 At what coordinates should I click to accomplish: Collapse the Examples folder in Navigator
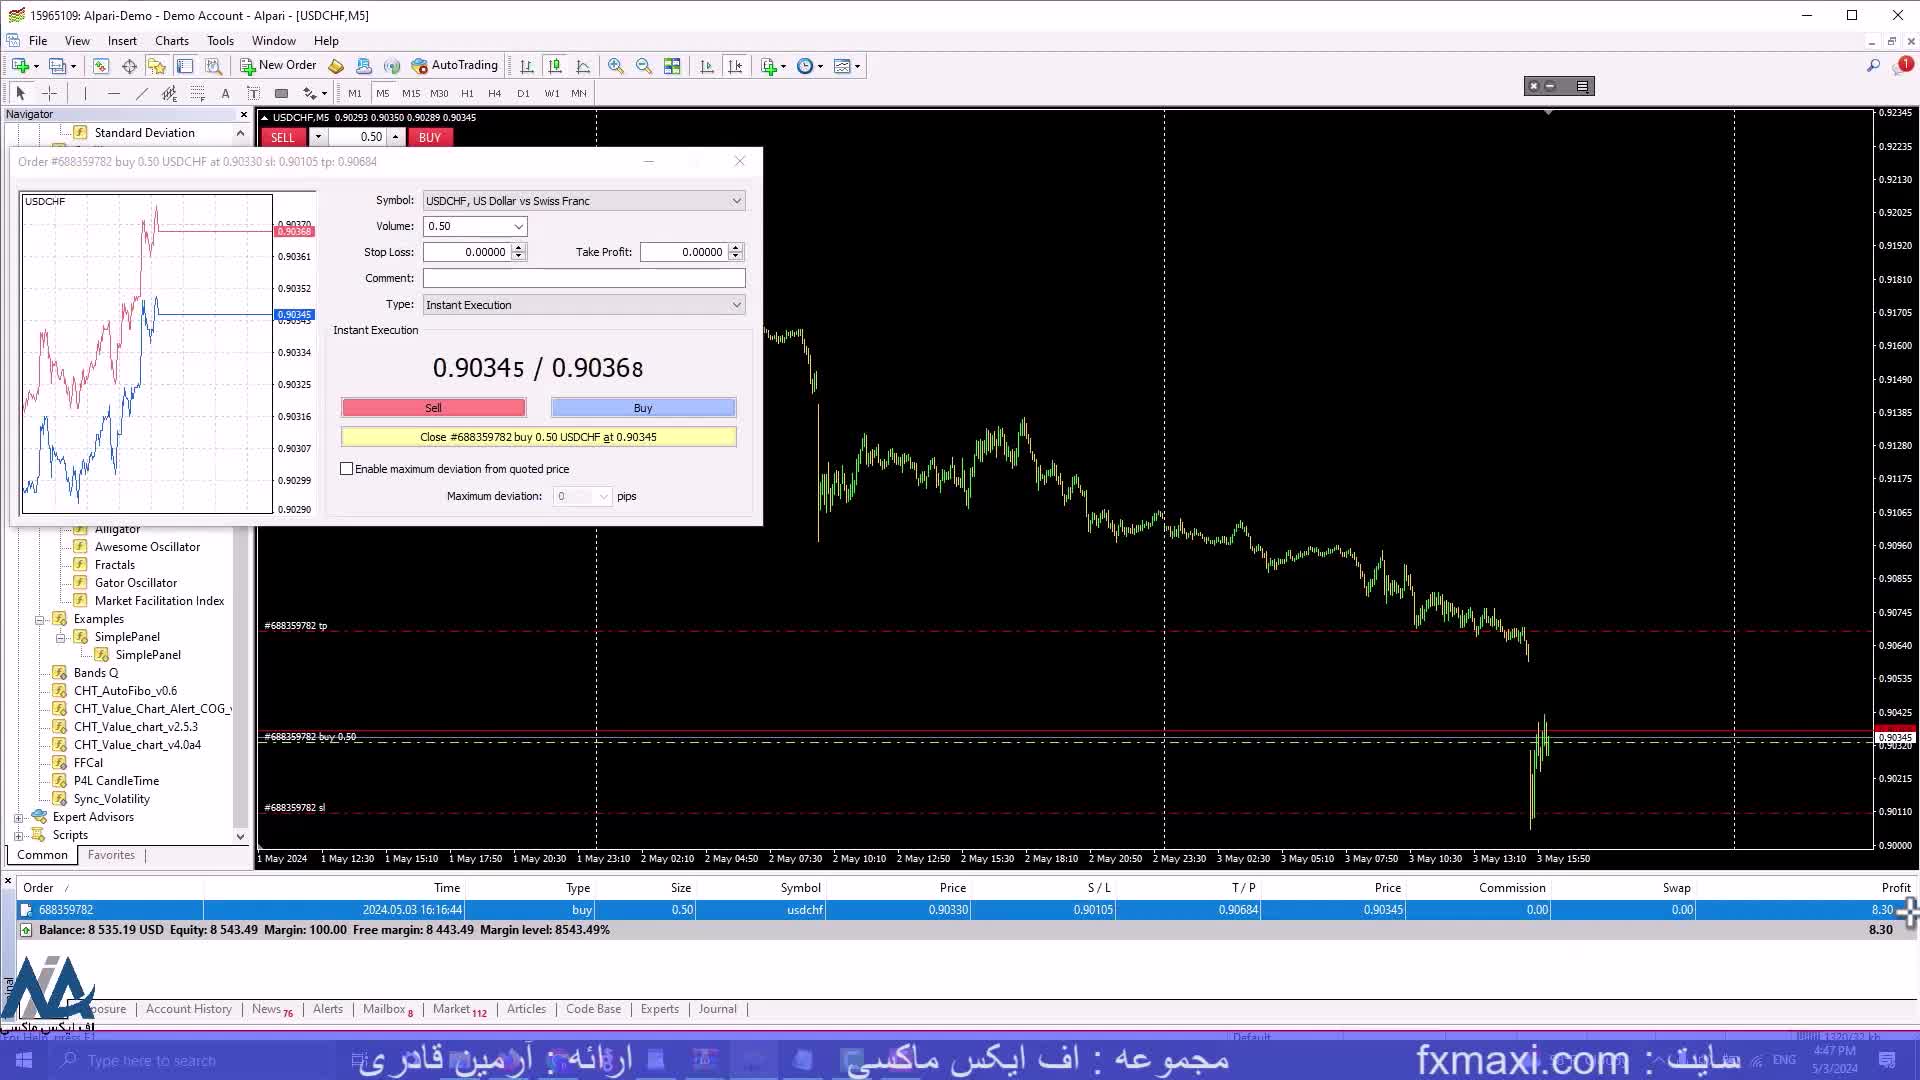pos(40,620)
